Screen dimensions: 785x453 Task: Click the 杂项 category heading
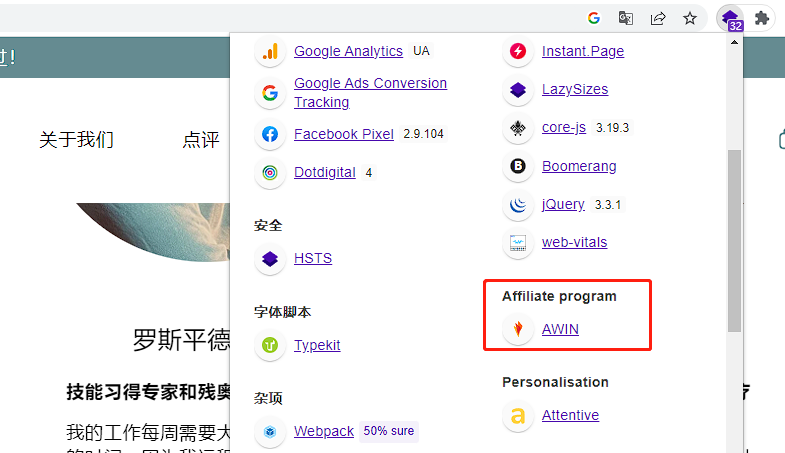268,398
